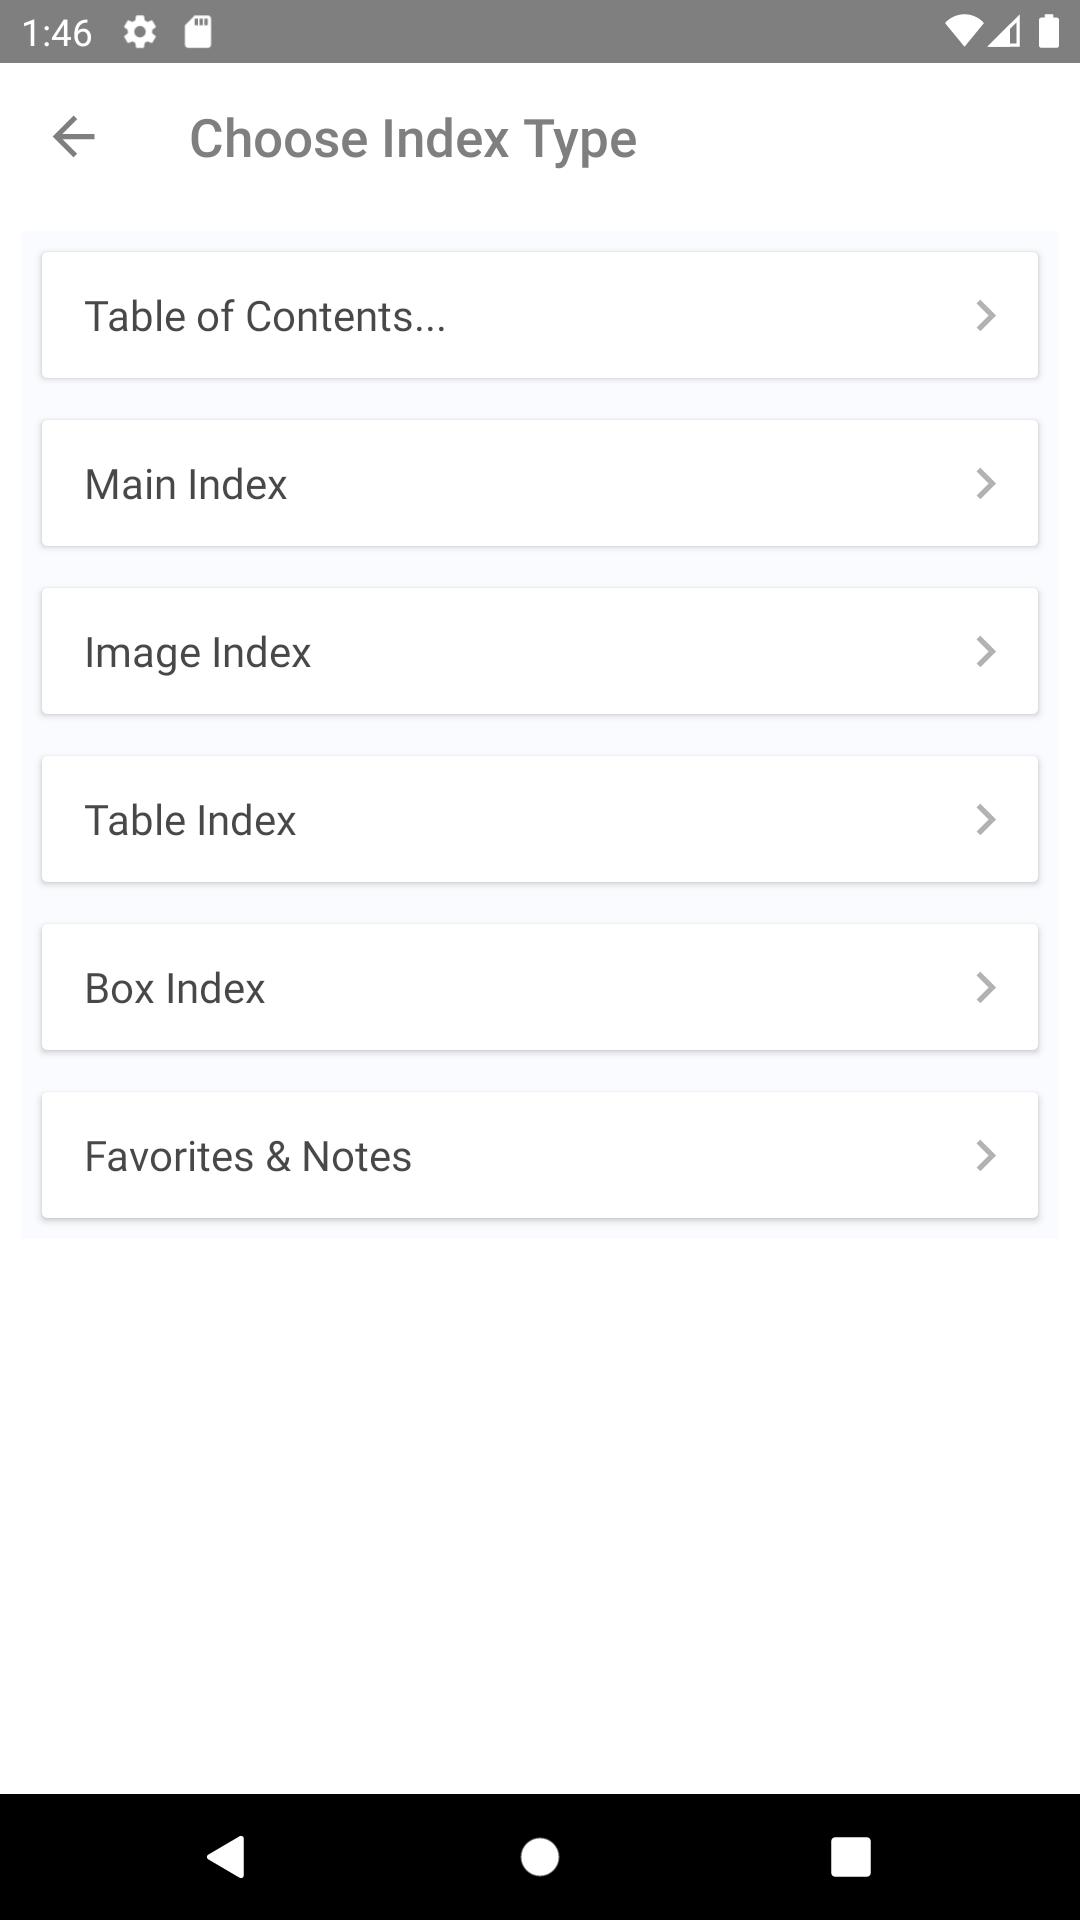Tap the Wi-Fi signal icon

click(x=964, y=32)
